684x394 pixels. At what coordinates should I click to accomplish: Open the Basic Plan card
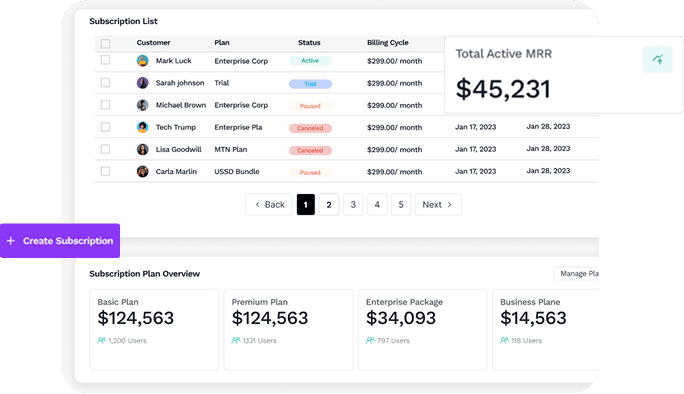[154, 329]
